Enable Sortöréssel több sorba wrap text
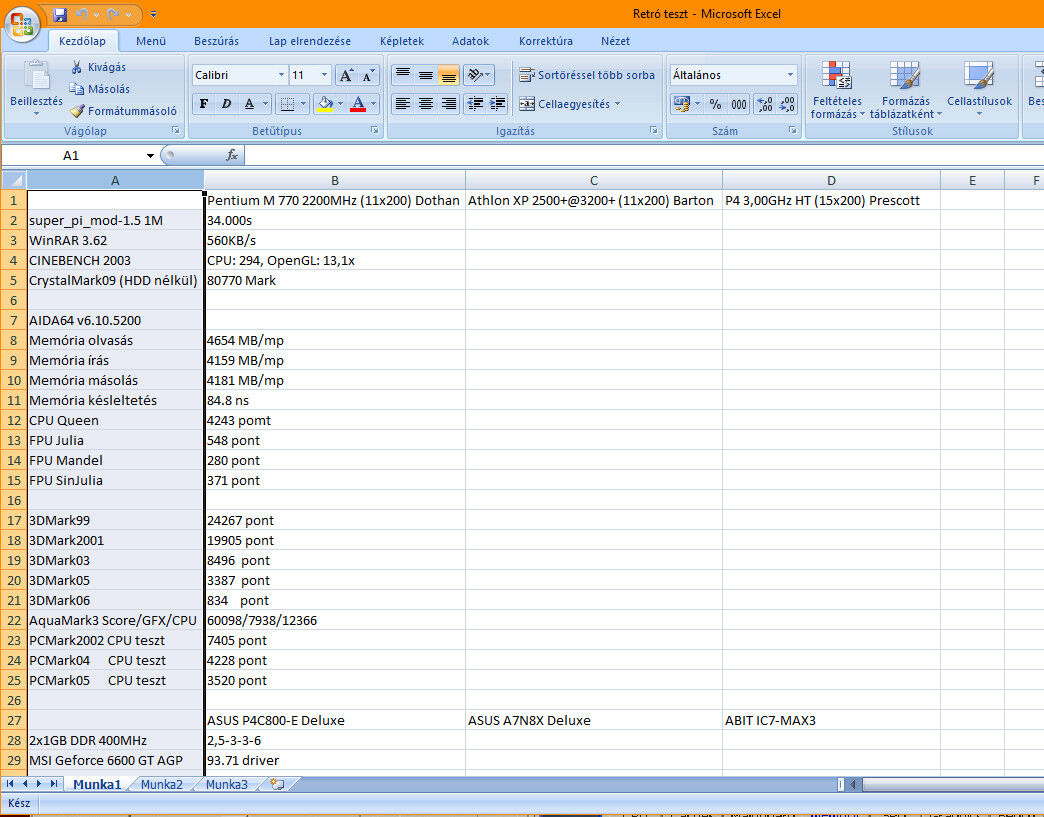1044x817 pixels. point(587,75)
